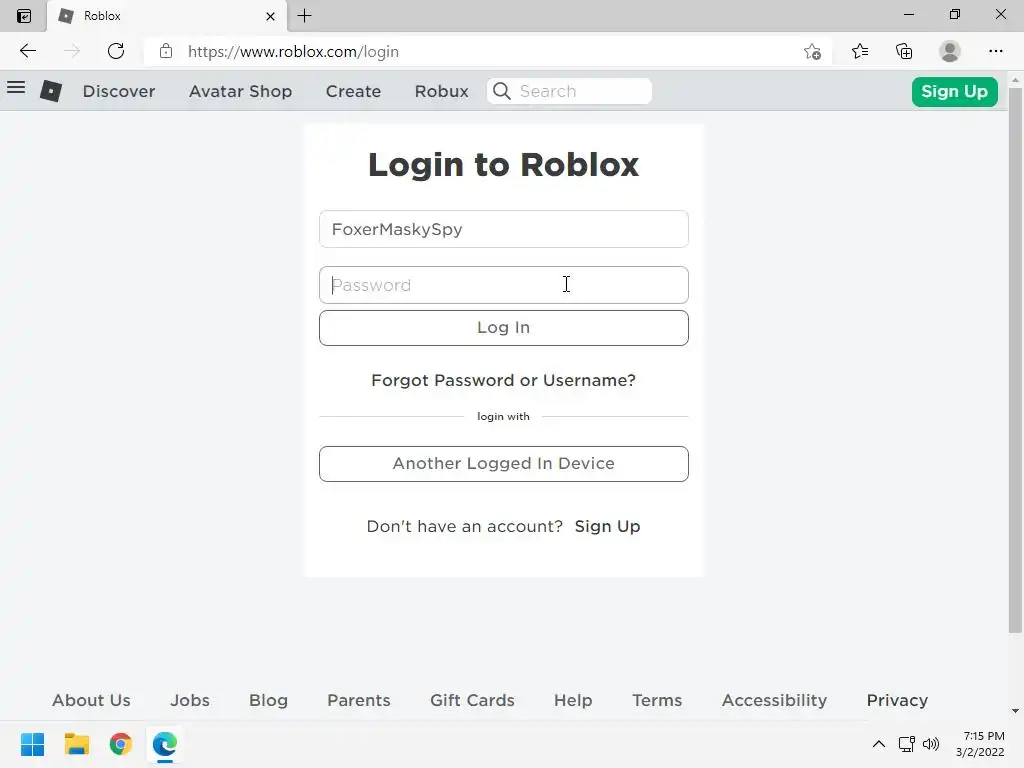1024x768 pixels.
Task: Choose Another Logged In Device login
Action: pos(504,464)
